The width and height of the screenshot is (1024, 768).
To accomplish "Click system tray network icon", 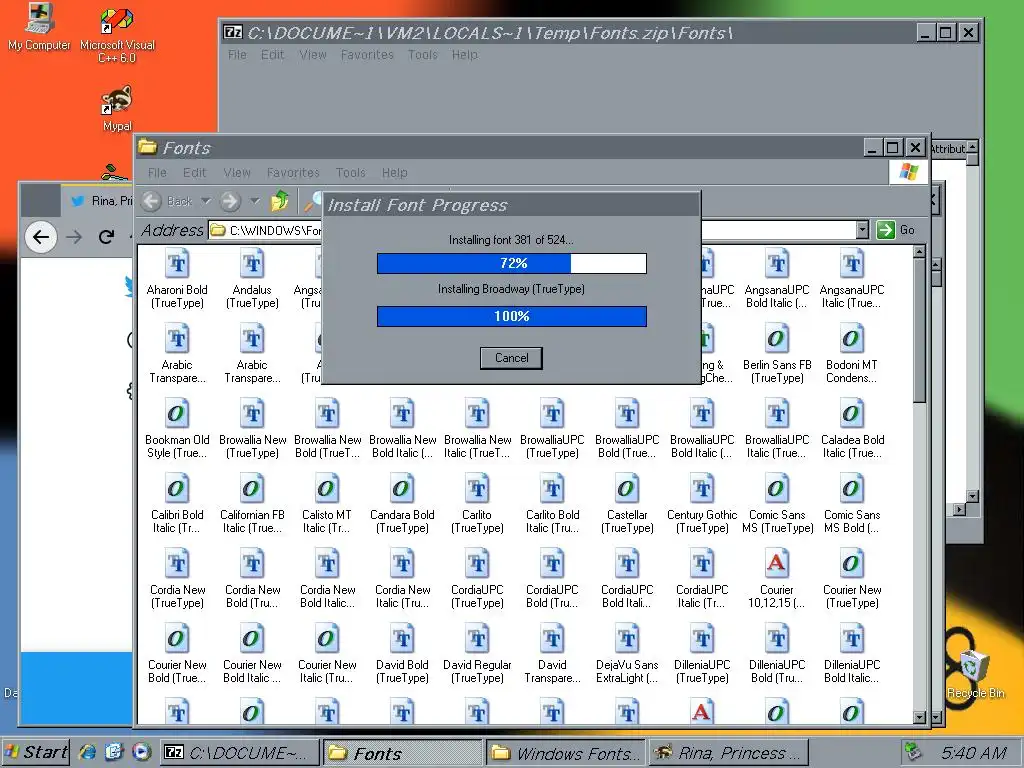I will point(912,752).
